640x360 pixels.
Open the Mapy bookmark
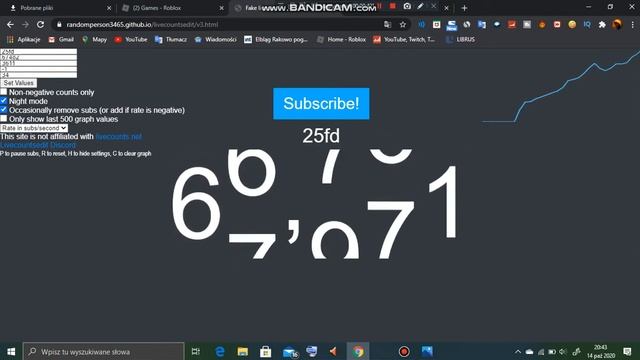pos(94,40)
